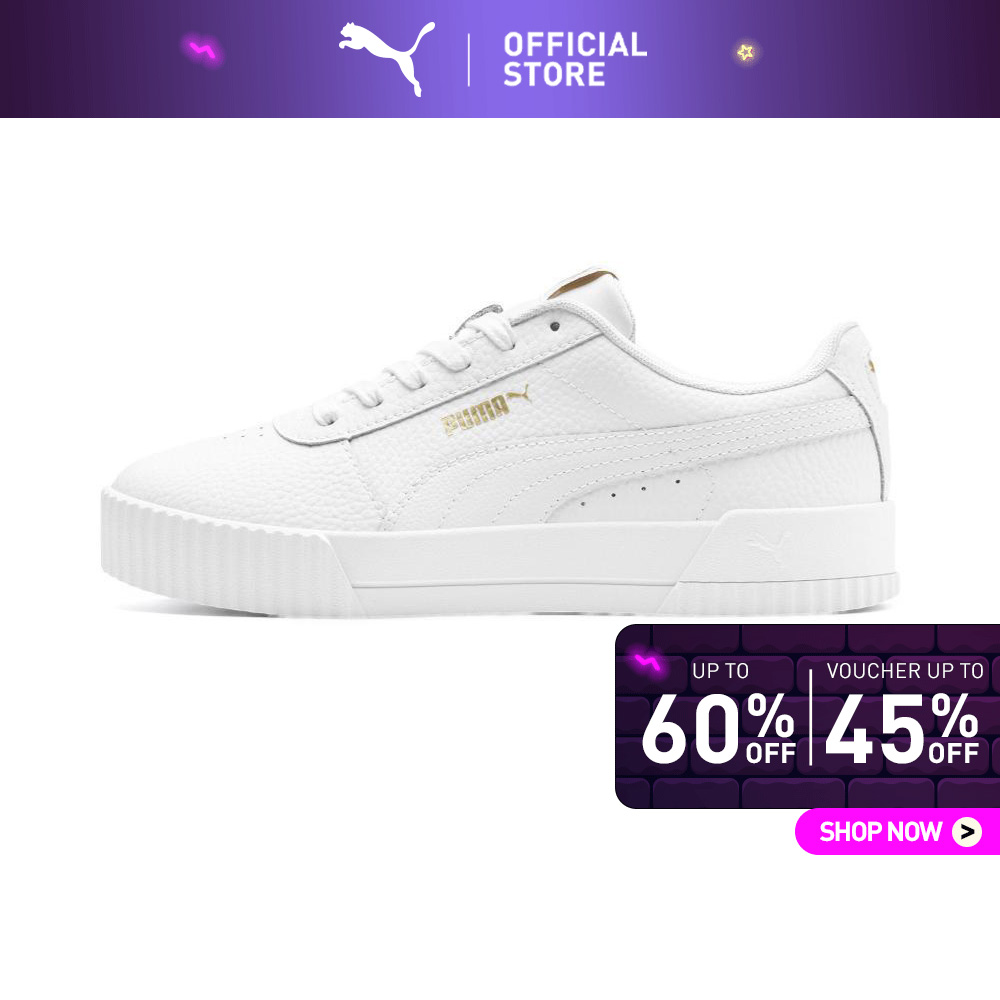1000x1000 pixels.
Task: Click the UP TO label on promo
Action: pyautogui.click(x=721, y=670)
